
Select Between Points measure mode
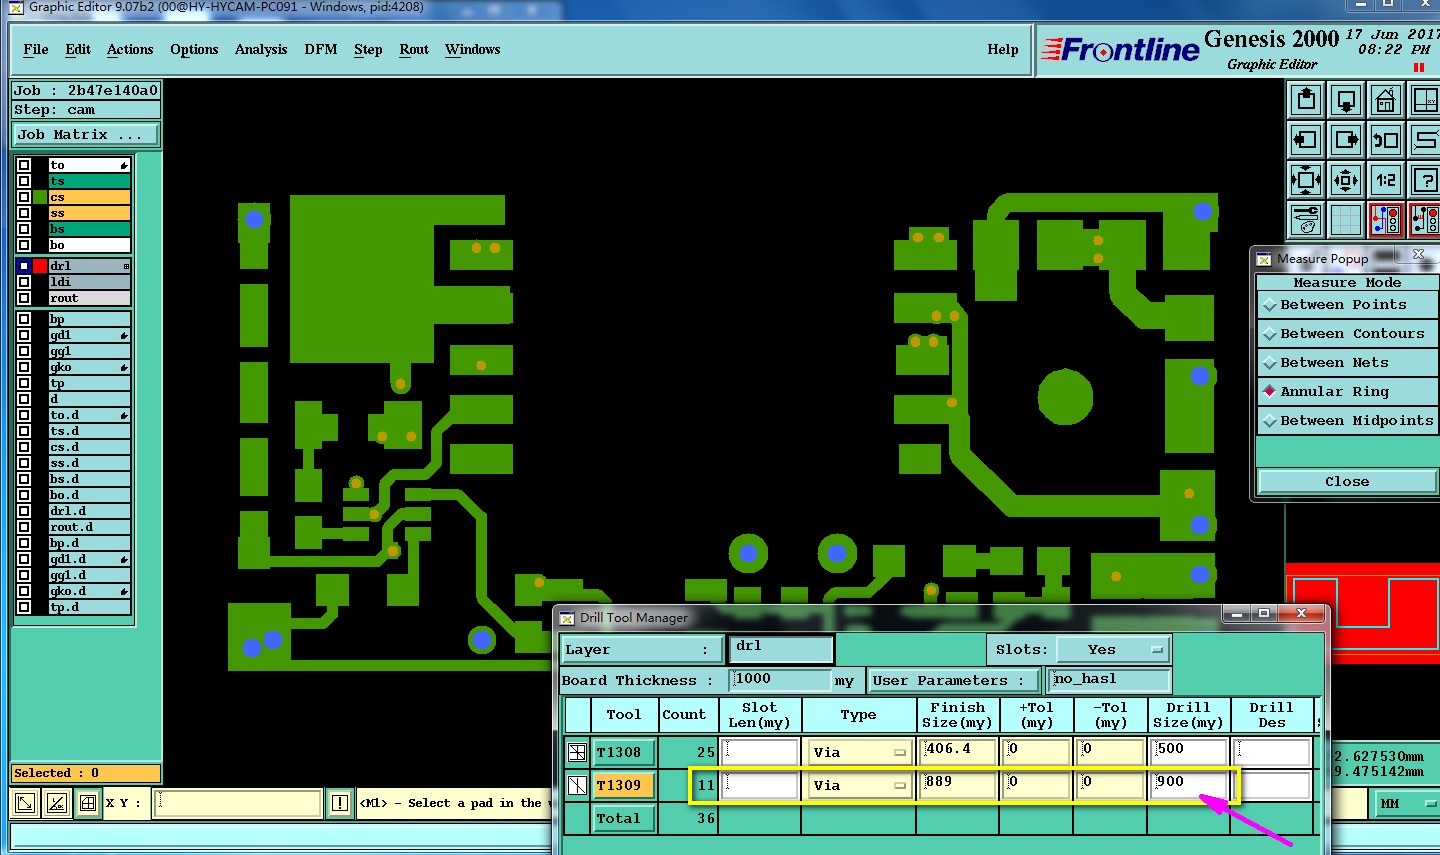pyautogui.click(x=1347, y=305)
